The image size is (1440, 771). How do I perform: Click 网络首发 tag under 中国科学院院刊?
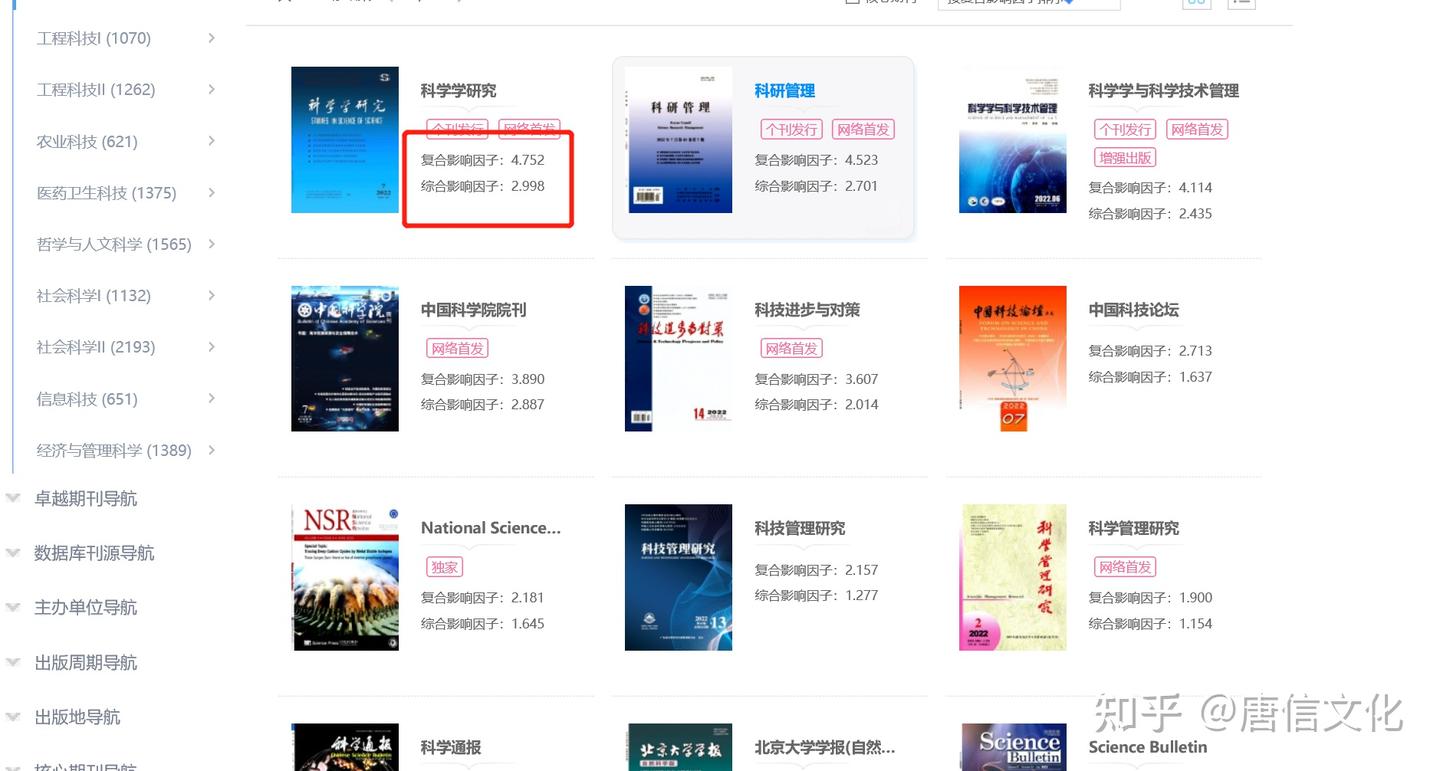coord(457,348)
